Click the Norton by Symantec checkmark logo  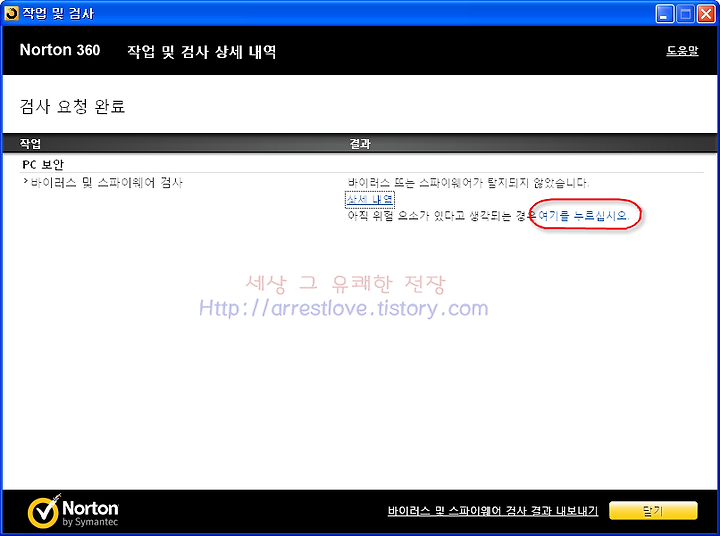pos(73,512)
